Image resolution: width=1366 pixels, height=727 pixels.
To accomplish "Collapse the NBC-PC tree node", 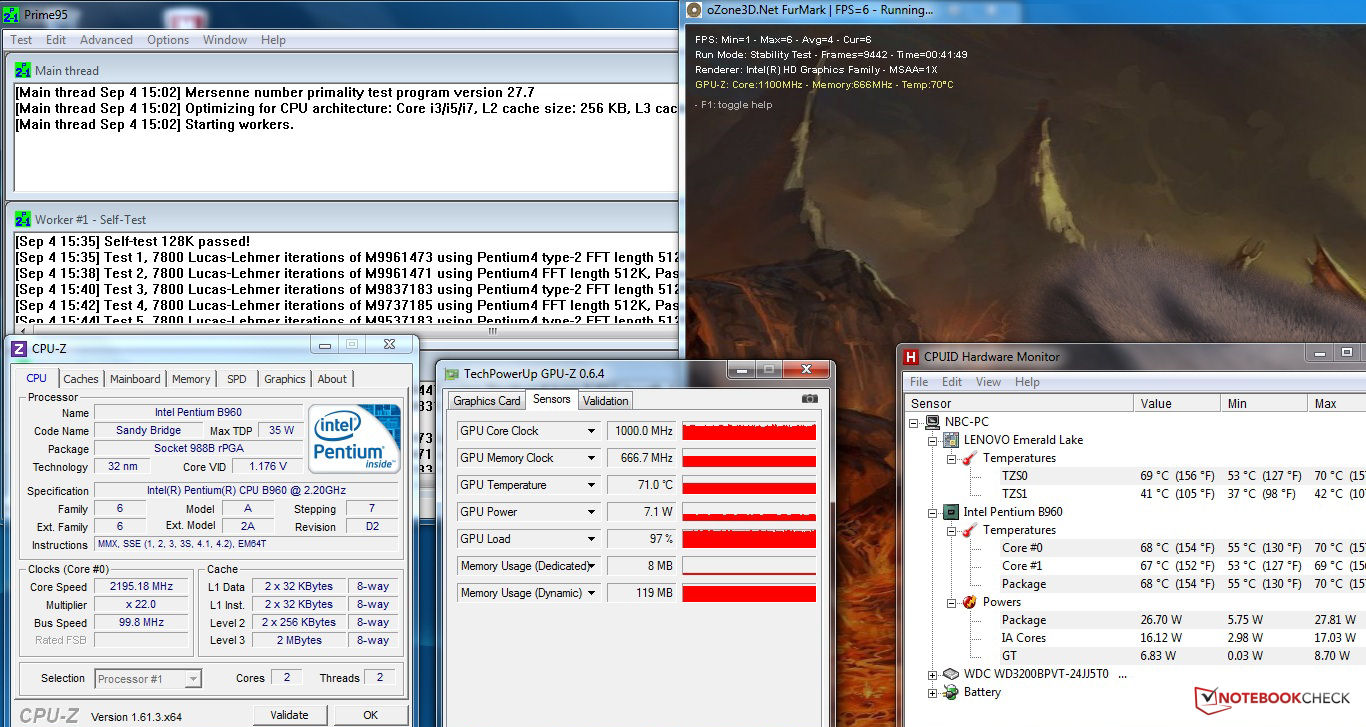I will (x=914, y=422).
